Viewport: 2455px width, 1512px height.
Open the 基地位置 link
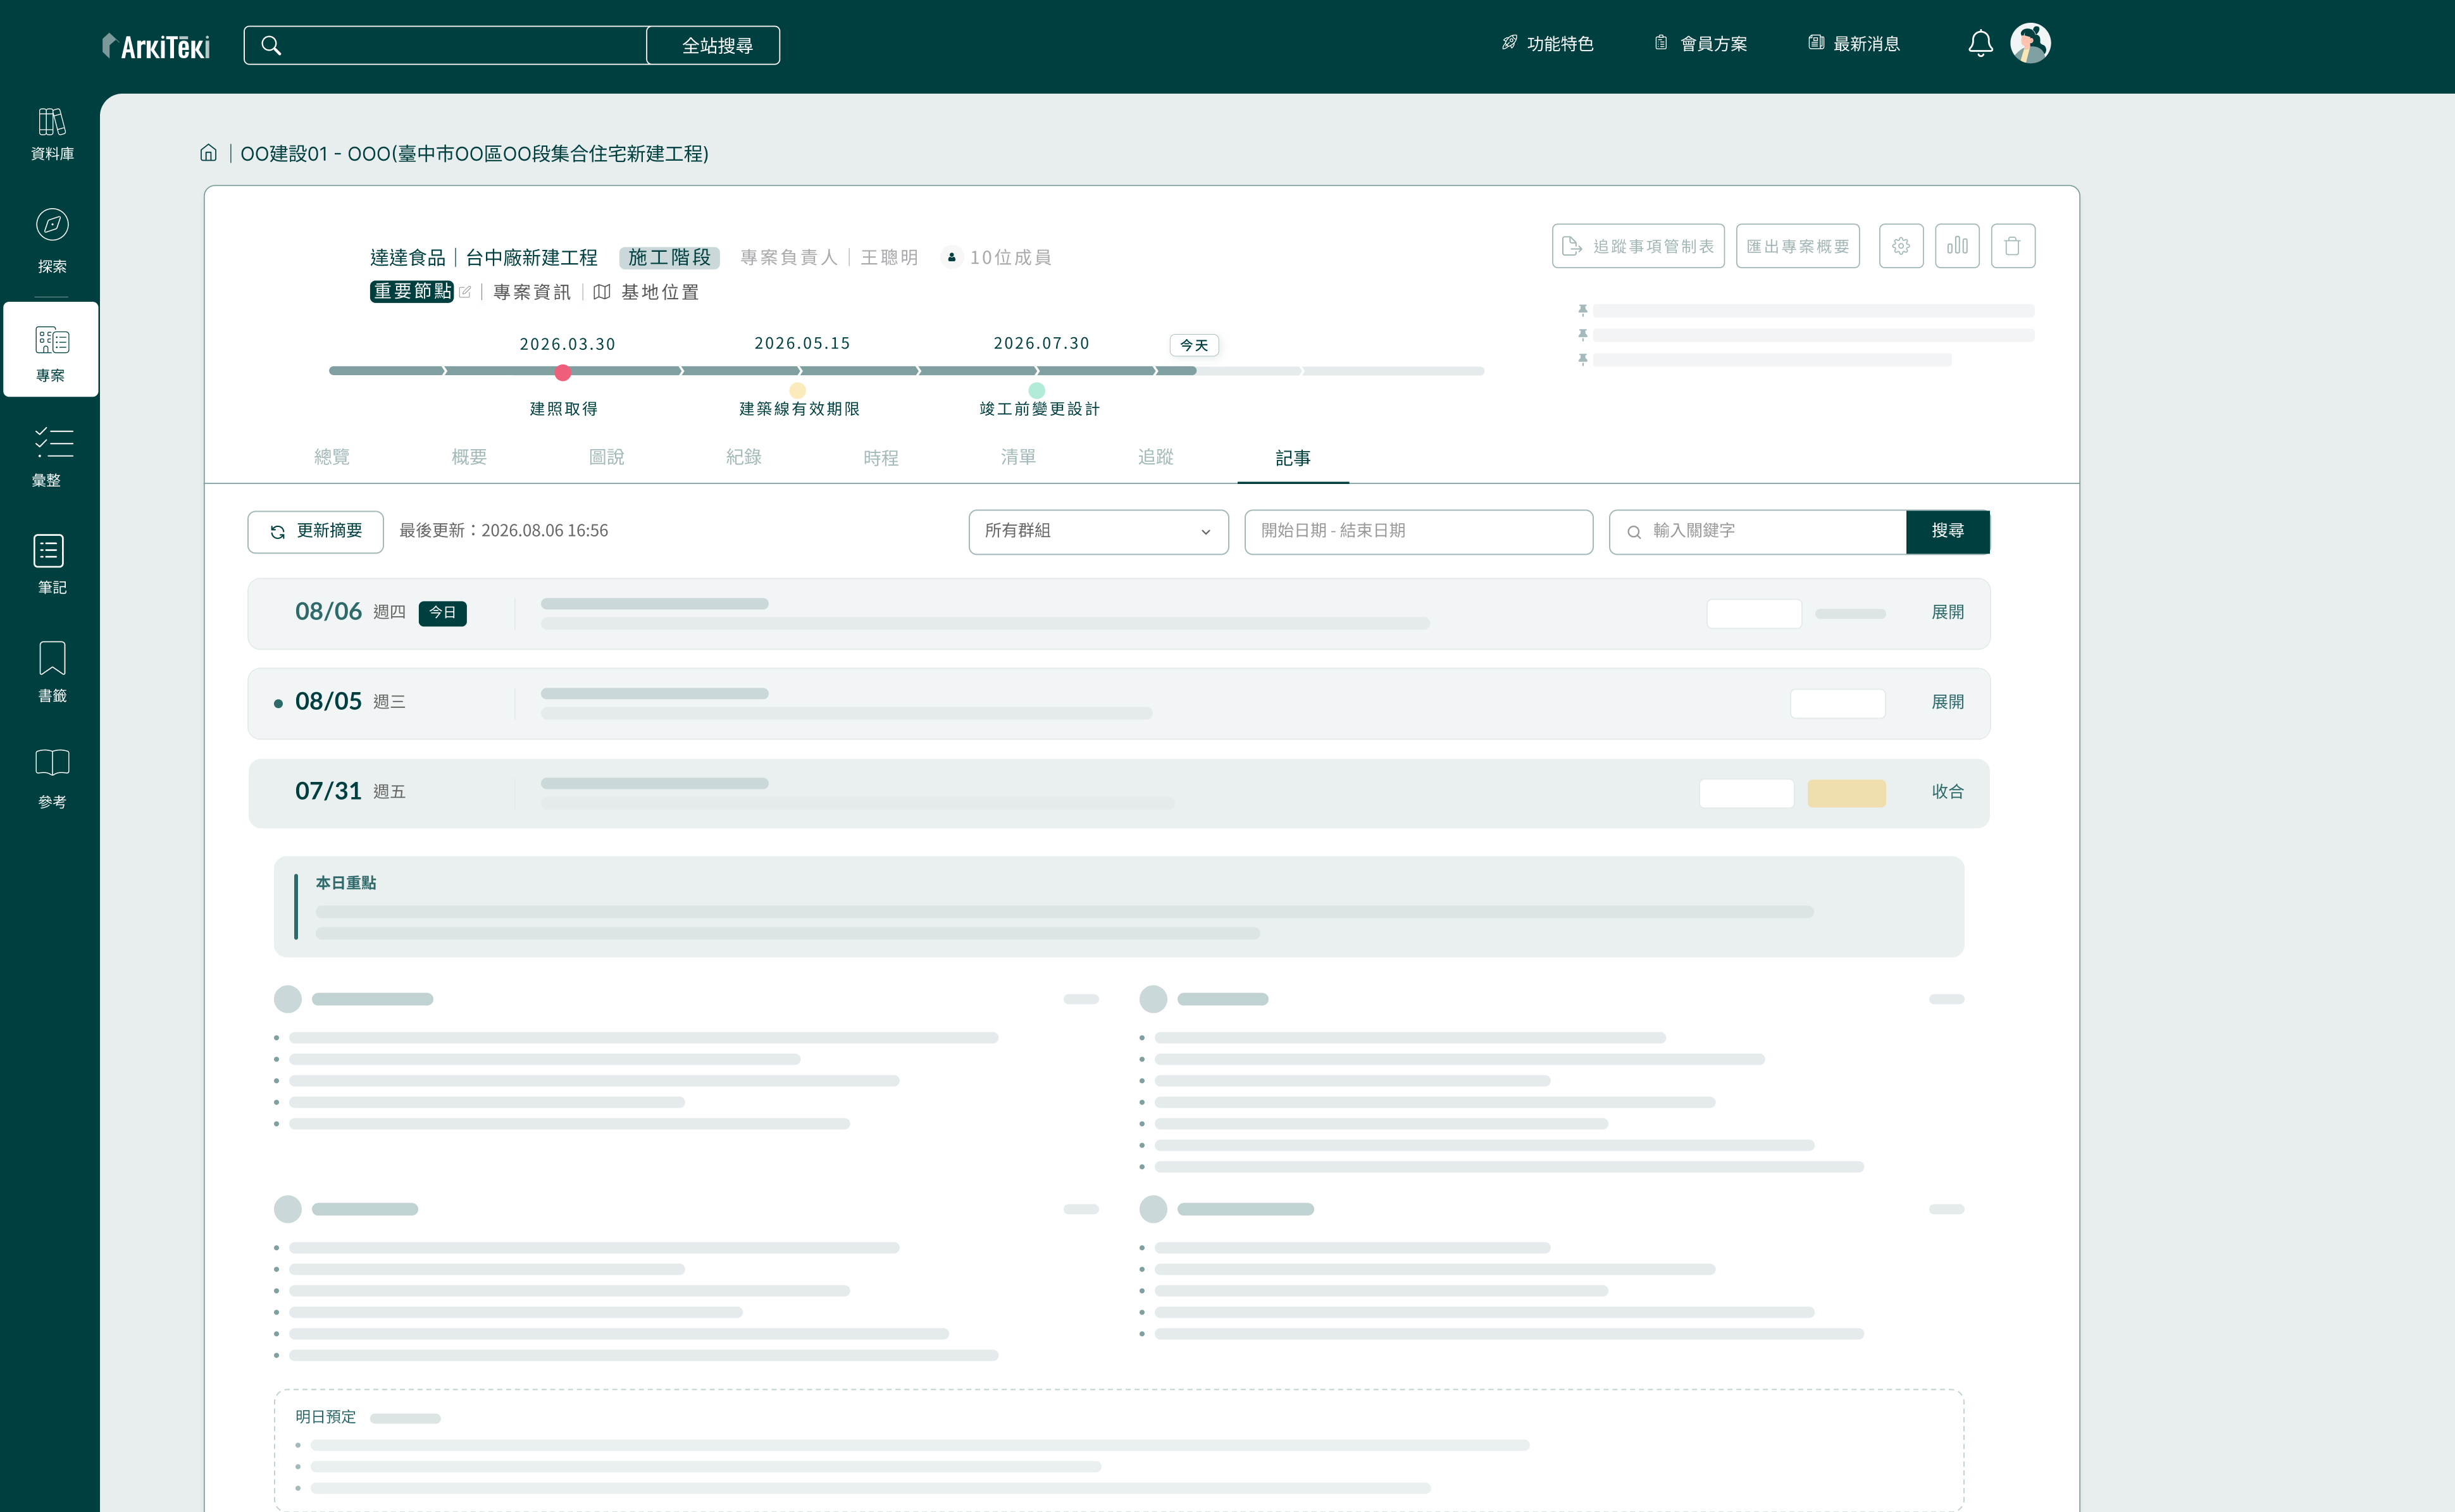point(660,292)
